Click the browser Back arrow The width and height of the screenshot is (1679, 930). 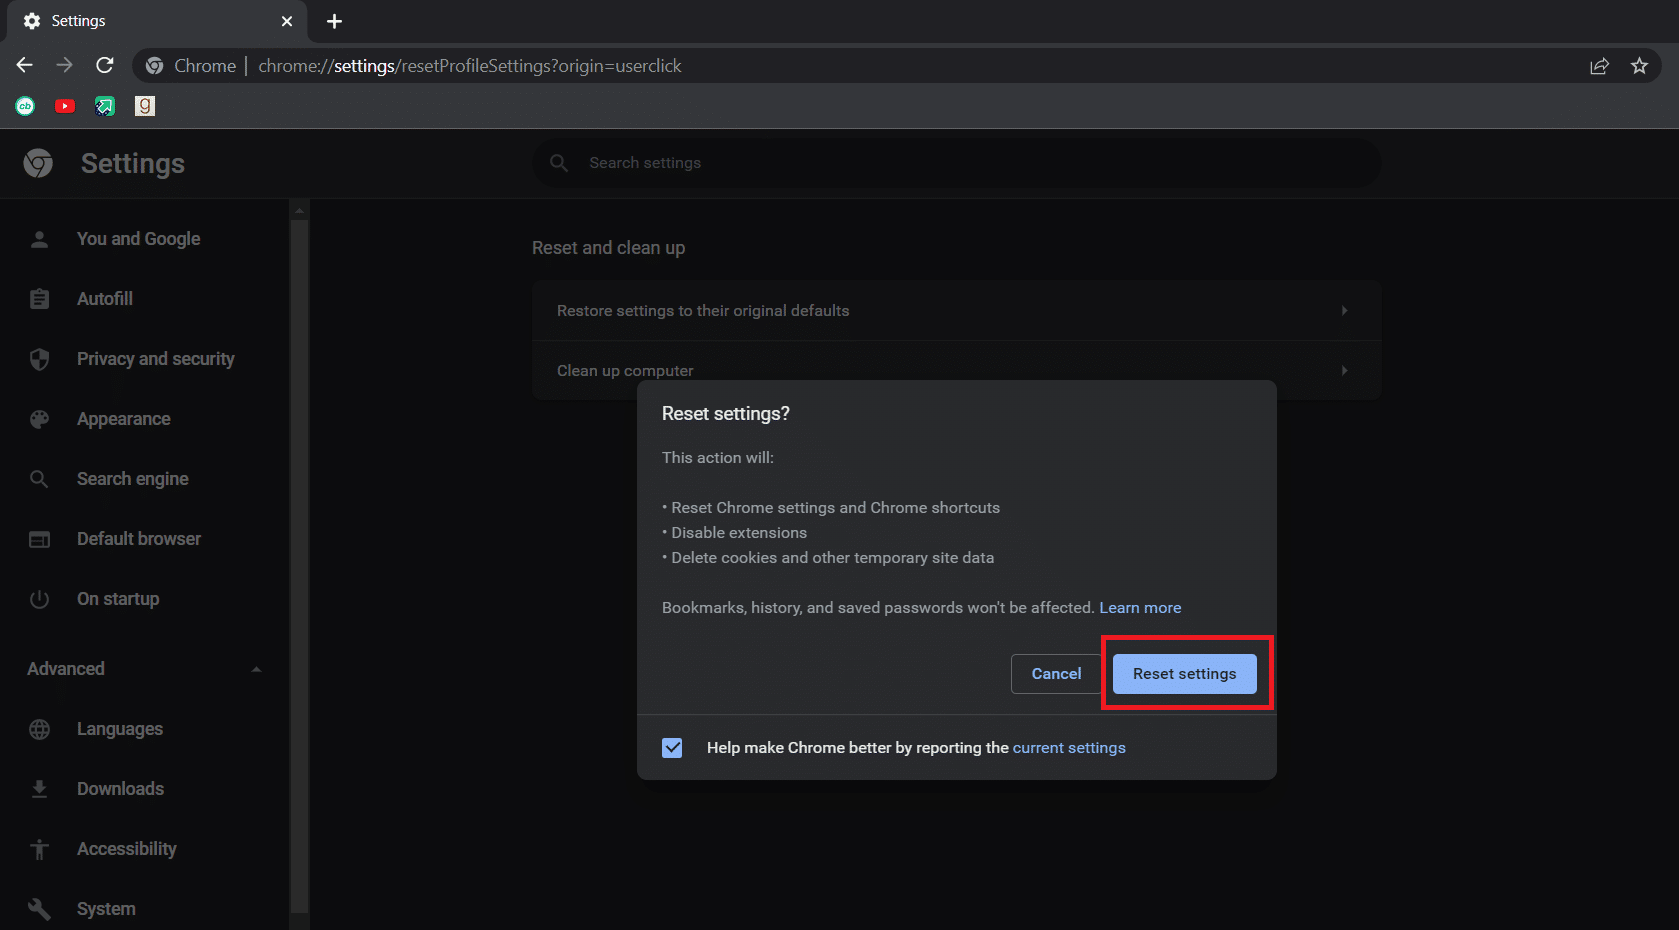[x=25, y=65]
